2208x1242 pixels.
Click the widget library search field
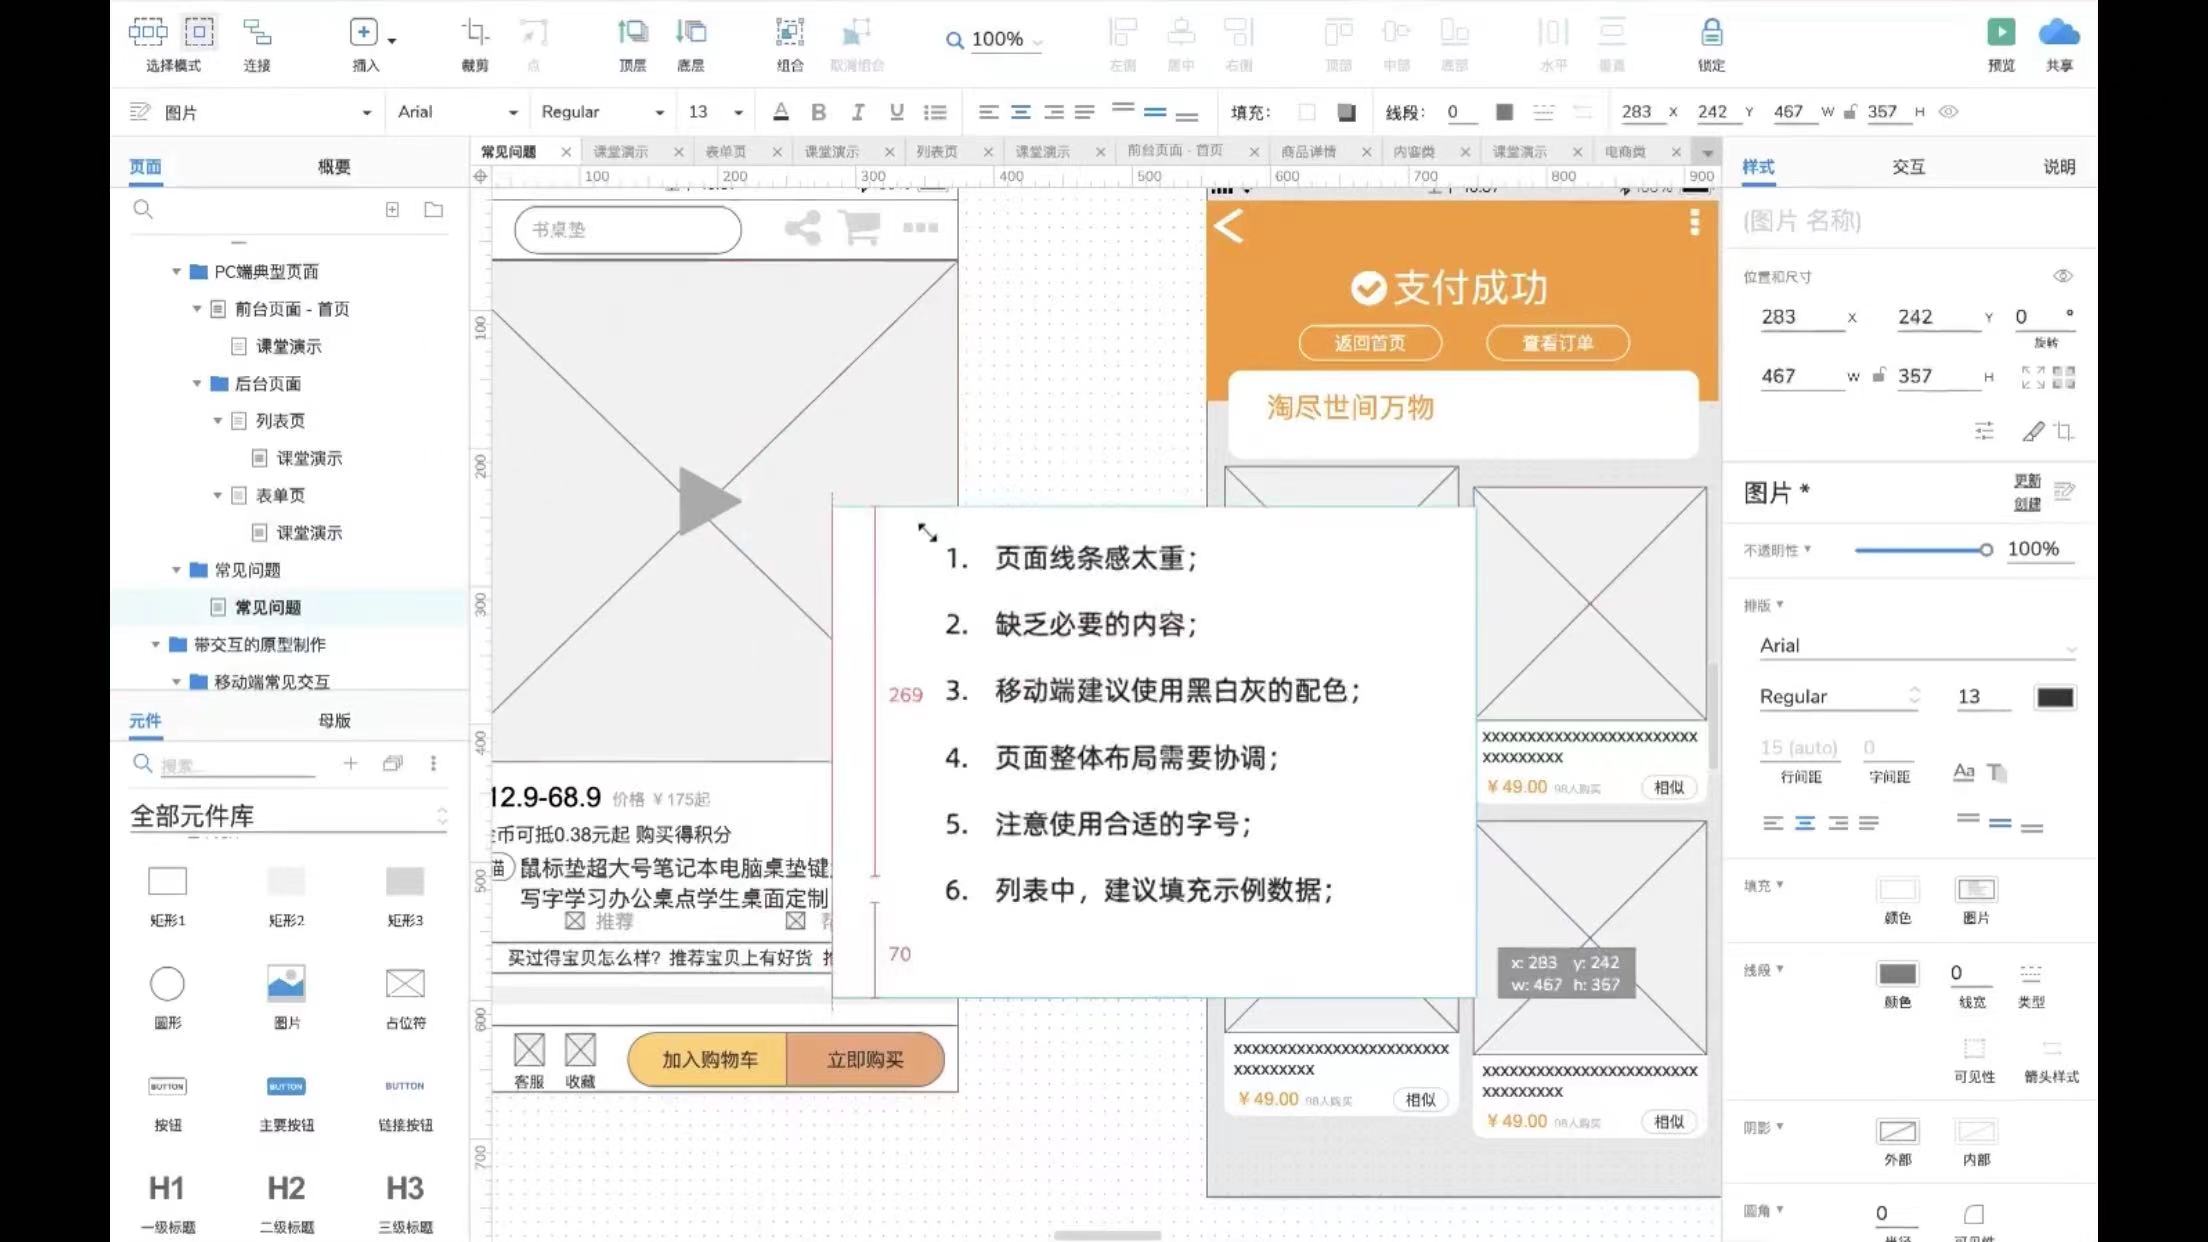[235, 765]
